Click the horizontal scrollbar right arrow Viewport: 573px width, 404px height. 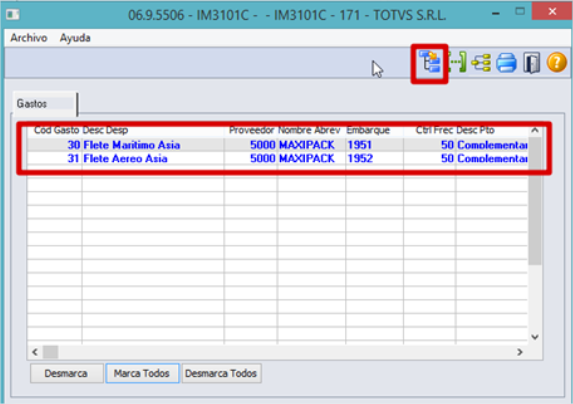[x=520, y=352]
